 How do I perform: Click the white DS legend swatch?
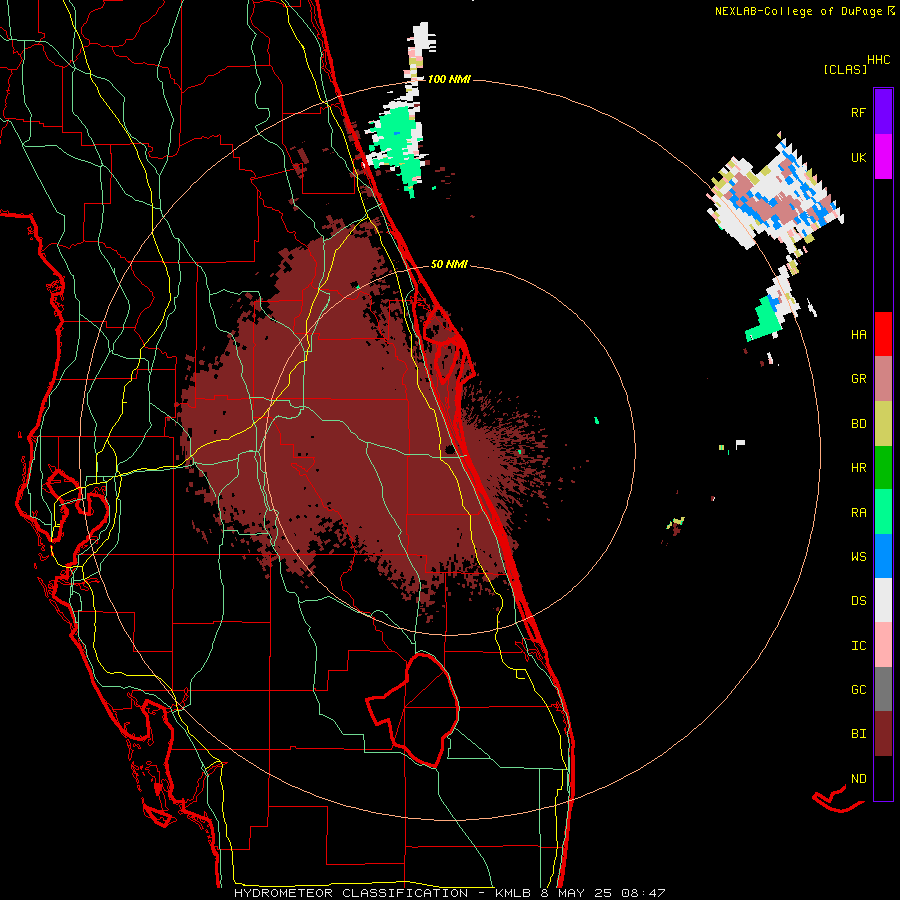[883, 600]
